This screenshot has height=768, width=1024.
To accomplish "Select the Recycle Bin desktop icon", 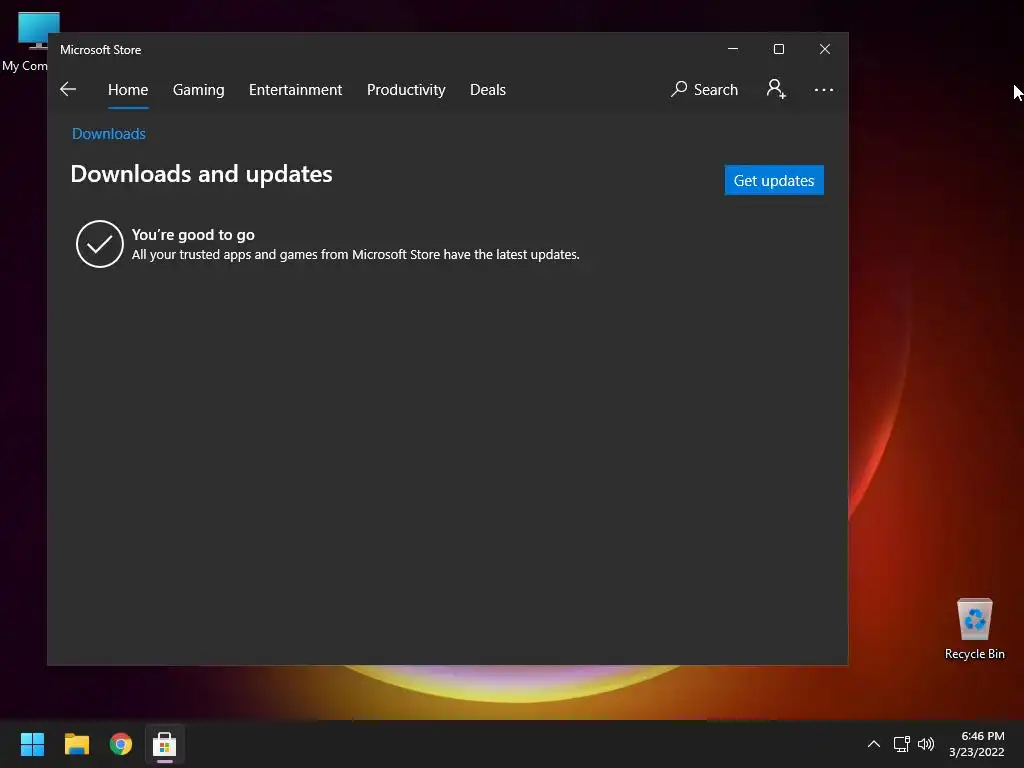I will (x=974, y=629).
